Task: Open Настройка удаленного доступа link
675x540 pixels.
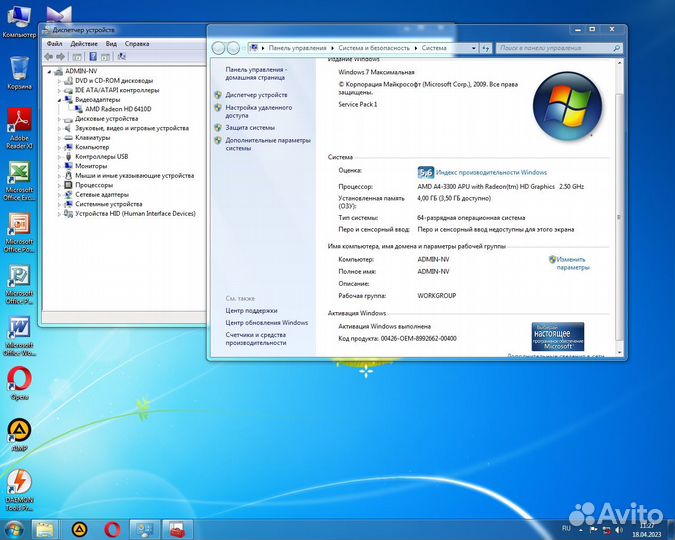Action: tap(259, 112)
